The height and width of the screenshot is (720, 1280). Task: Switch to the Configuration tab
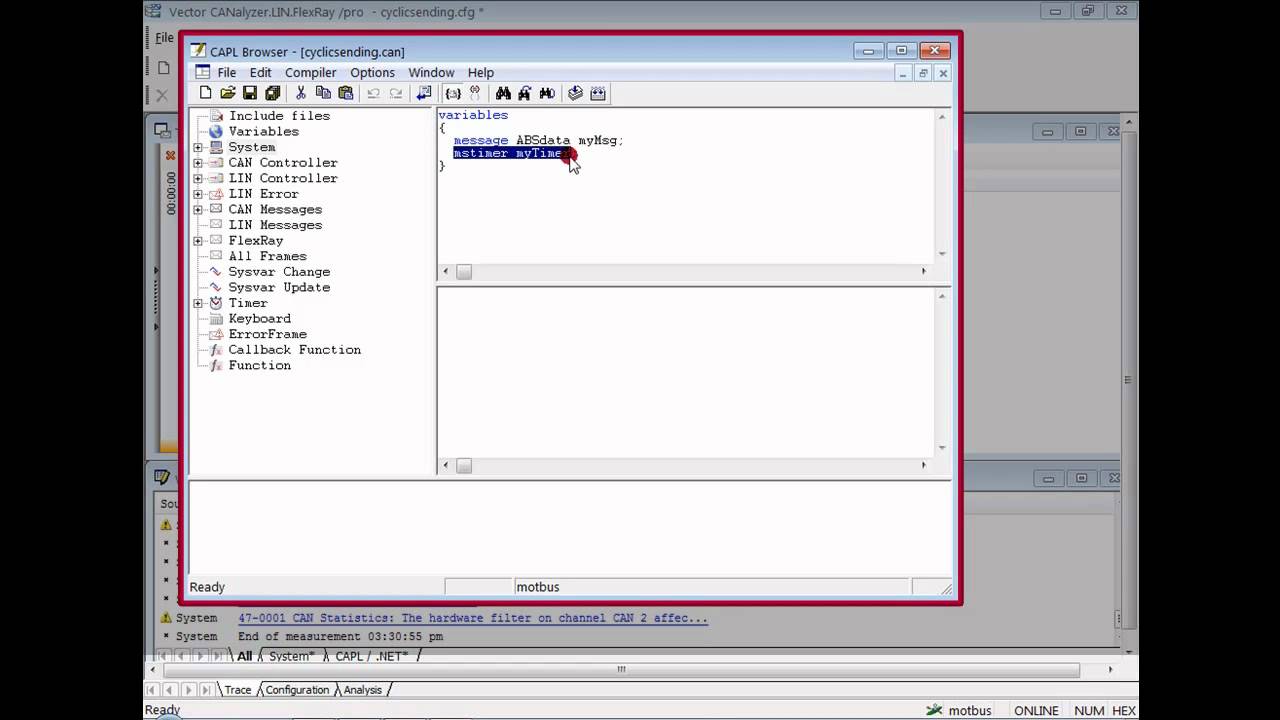pos(300,690)
